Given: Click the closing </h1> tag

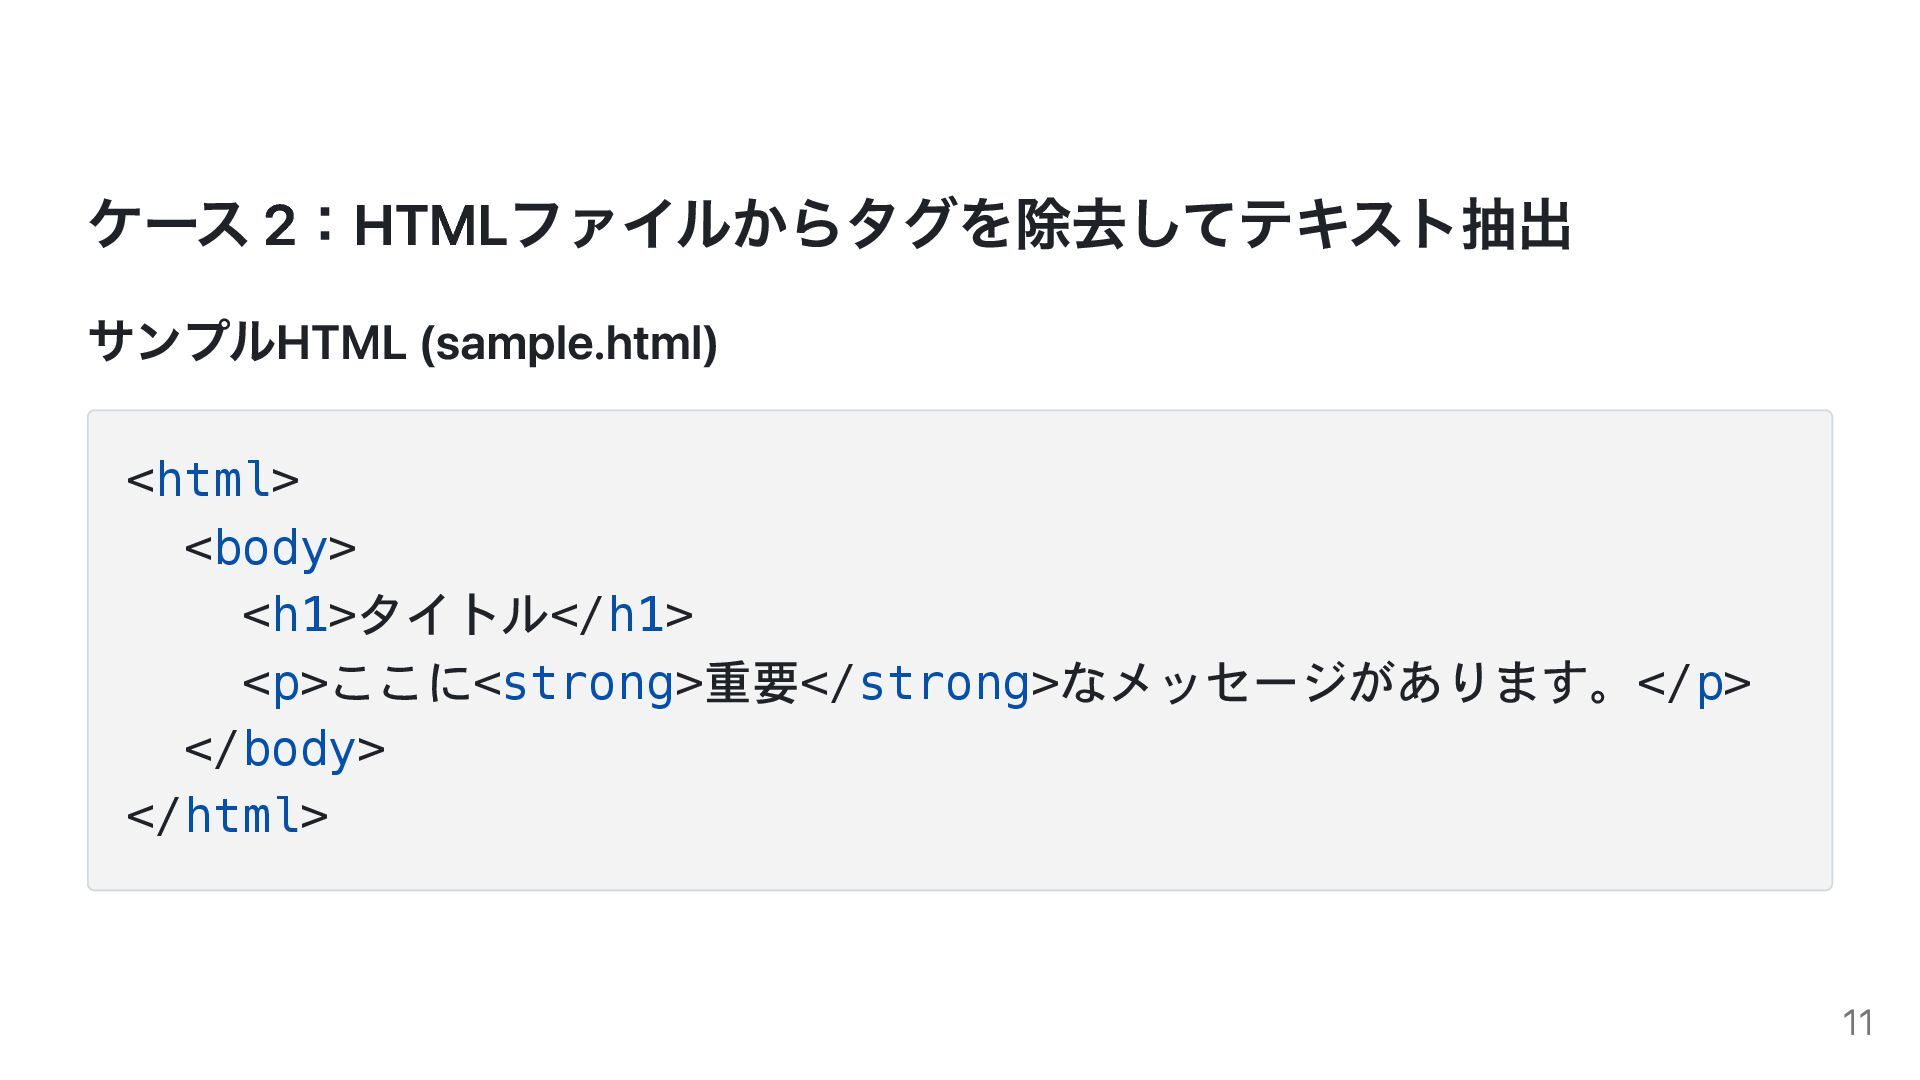Looking at the screenshot, I should pyautogui.click(x=621, y=615).
